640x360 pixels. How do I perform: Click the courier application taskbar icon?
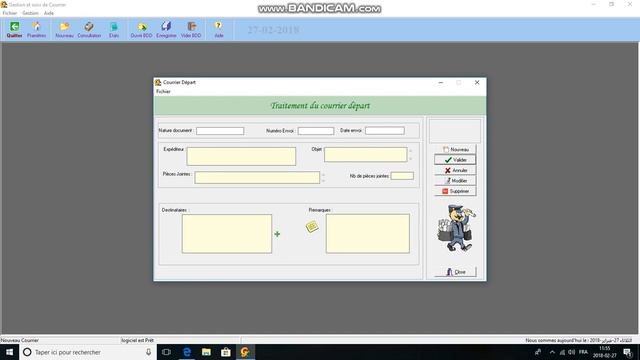[x=245, y=352]
